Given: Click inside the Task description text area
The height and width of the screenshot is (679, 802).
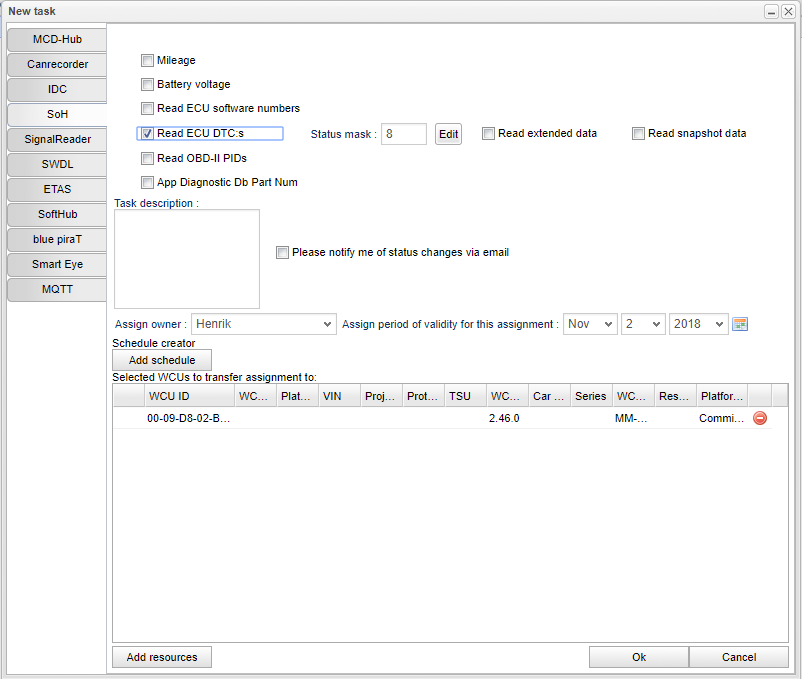Looking at the screenshot, I should point(187,259).
